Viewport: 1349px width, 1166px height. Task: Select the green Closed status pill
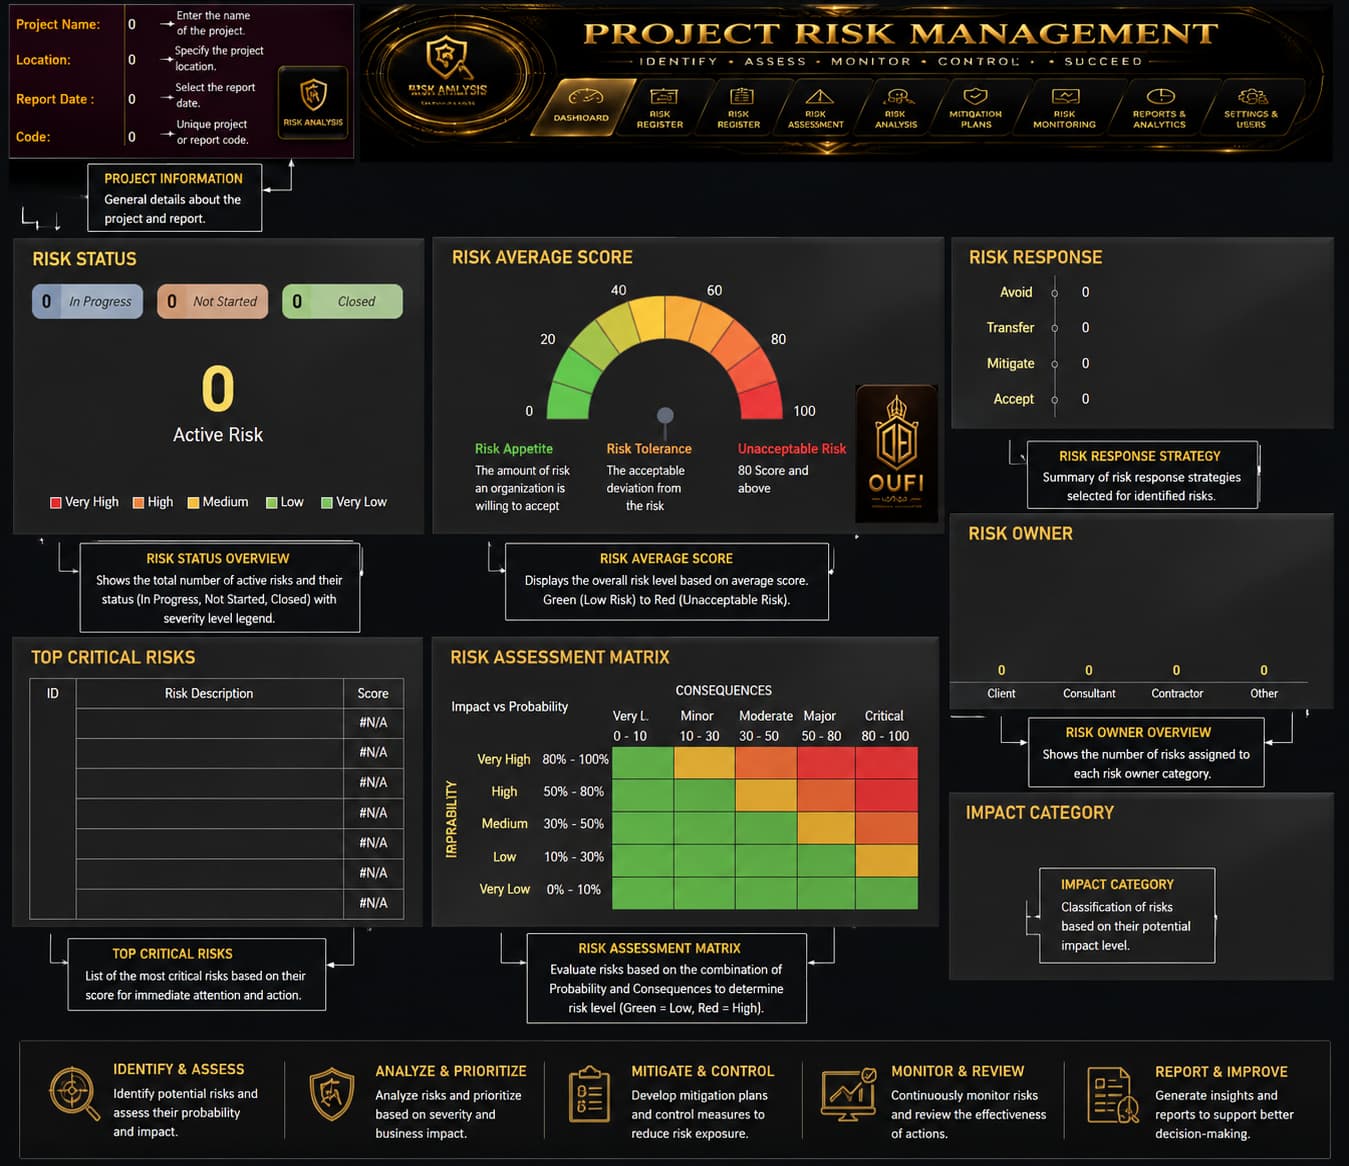342,301
